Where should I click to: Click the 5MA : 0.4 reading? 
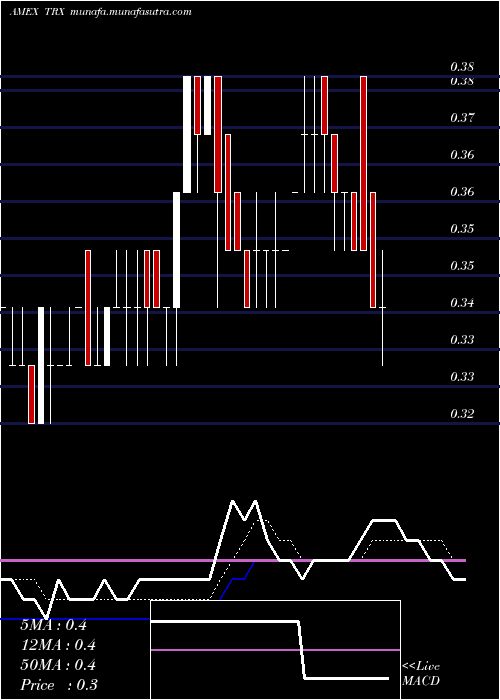pos(54,625)
